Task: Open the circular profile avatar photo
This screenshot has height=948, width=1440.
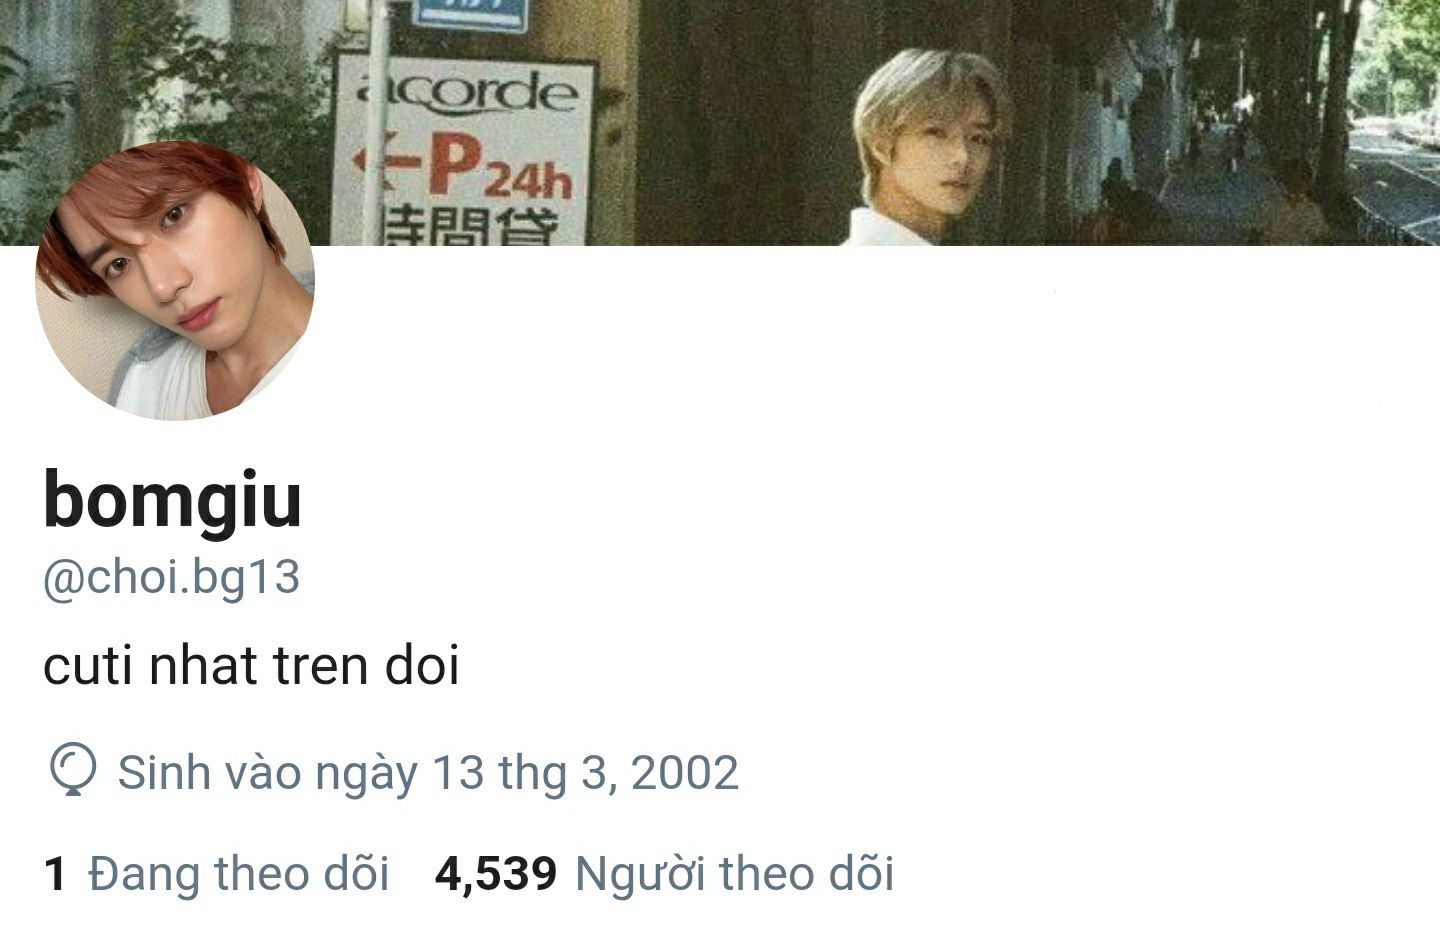Action: [x=175, y=280]
